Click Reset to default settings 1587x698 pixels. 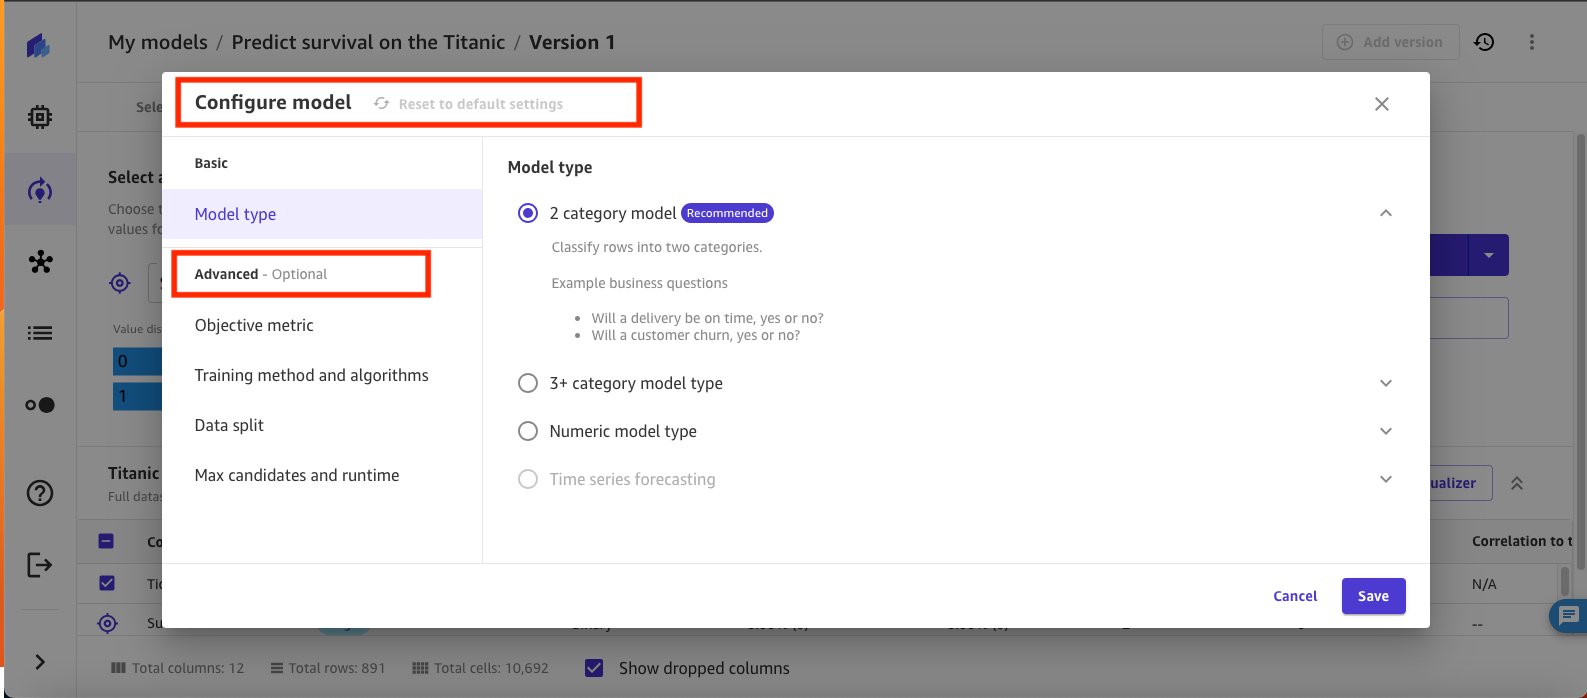(x=481, y=104)
